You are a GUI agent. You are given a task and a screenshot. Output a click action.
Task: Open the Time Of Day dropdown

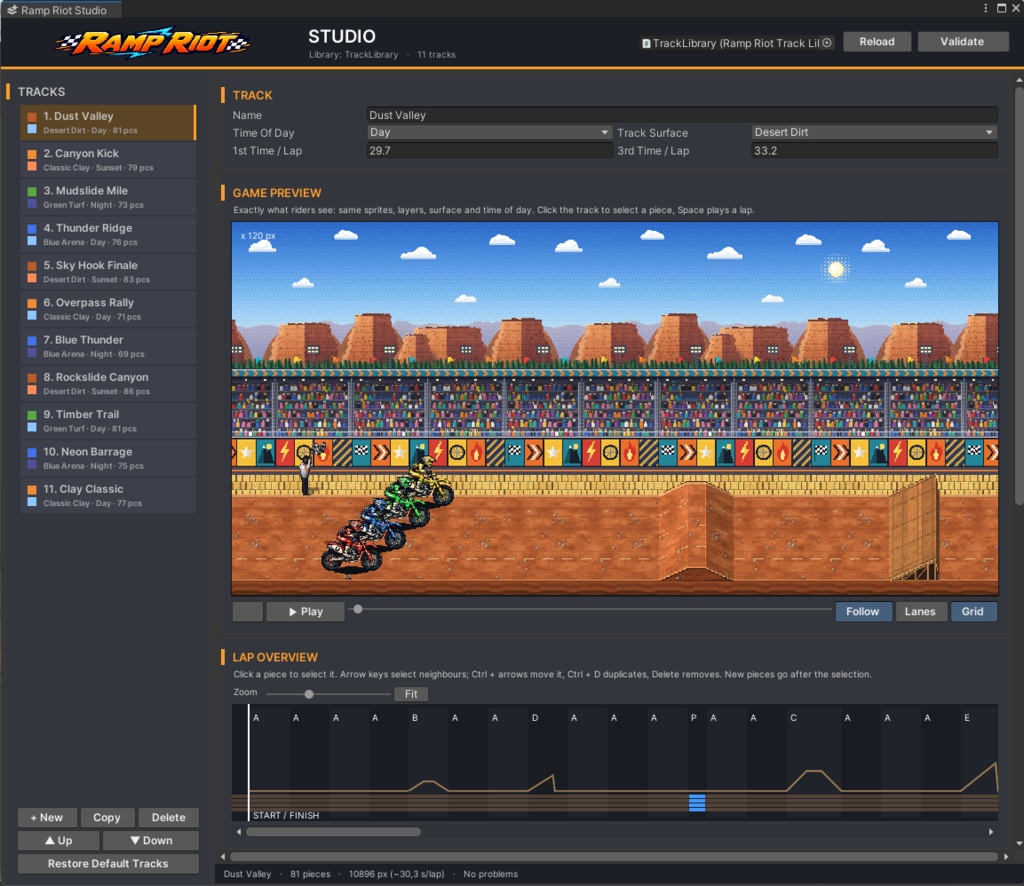(x=489, y=133)
